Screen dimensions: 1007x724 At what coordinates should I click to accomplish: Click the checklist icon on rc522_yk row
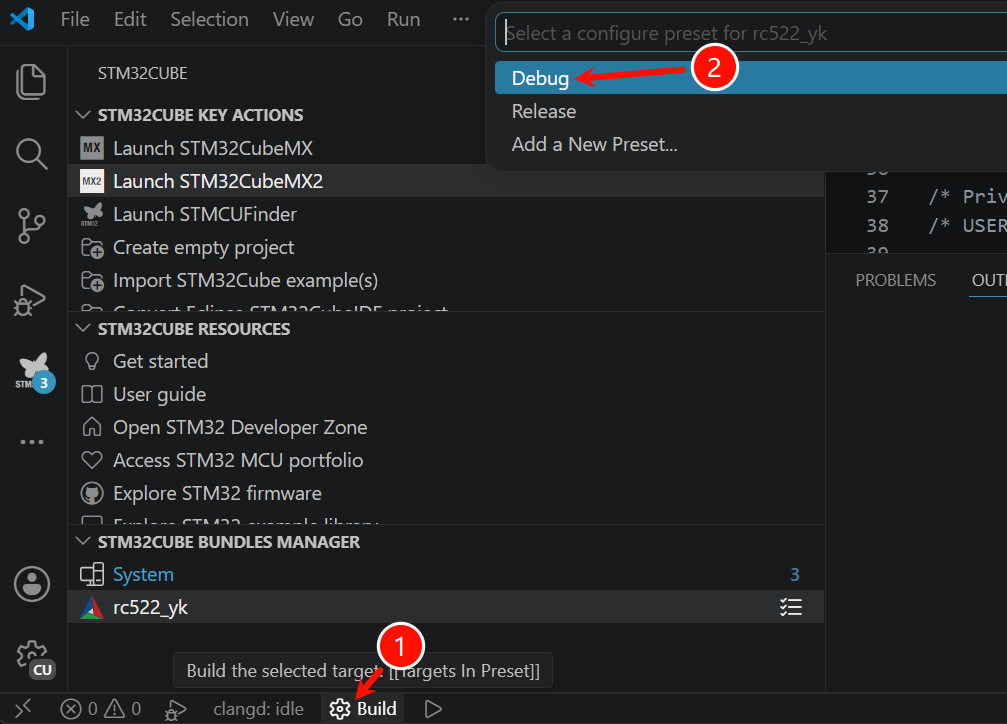tap(791, 607)
